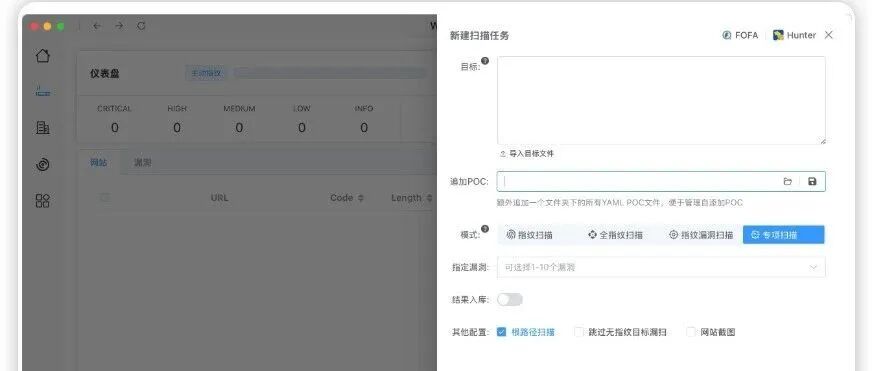
Task: Import a target file via 导入目标文件
Action: (527, 154)
